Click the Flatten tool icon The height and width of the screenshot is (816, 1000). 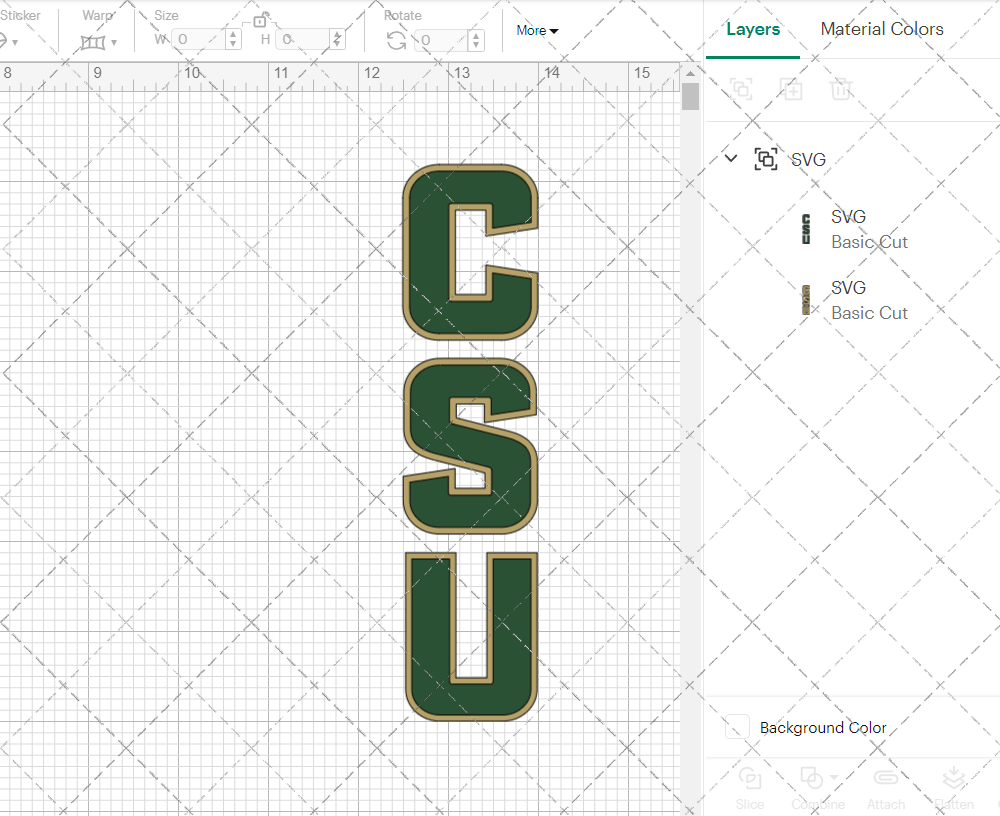pyautogui.click(x=953, y=779)
